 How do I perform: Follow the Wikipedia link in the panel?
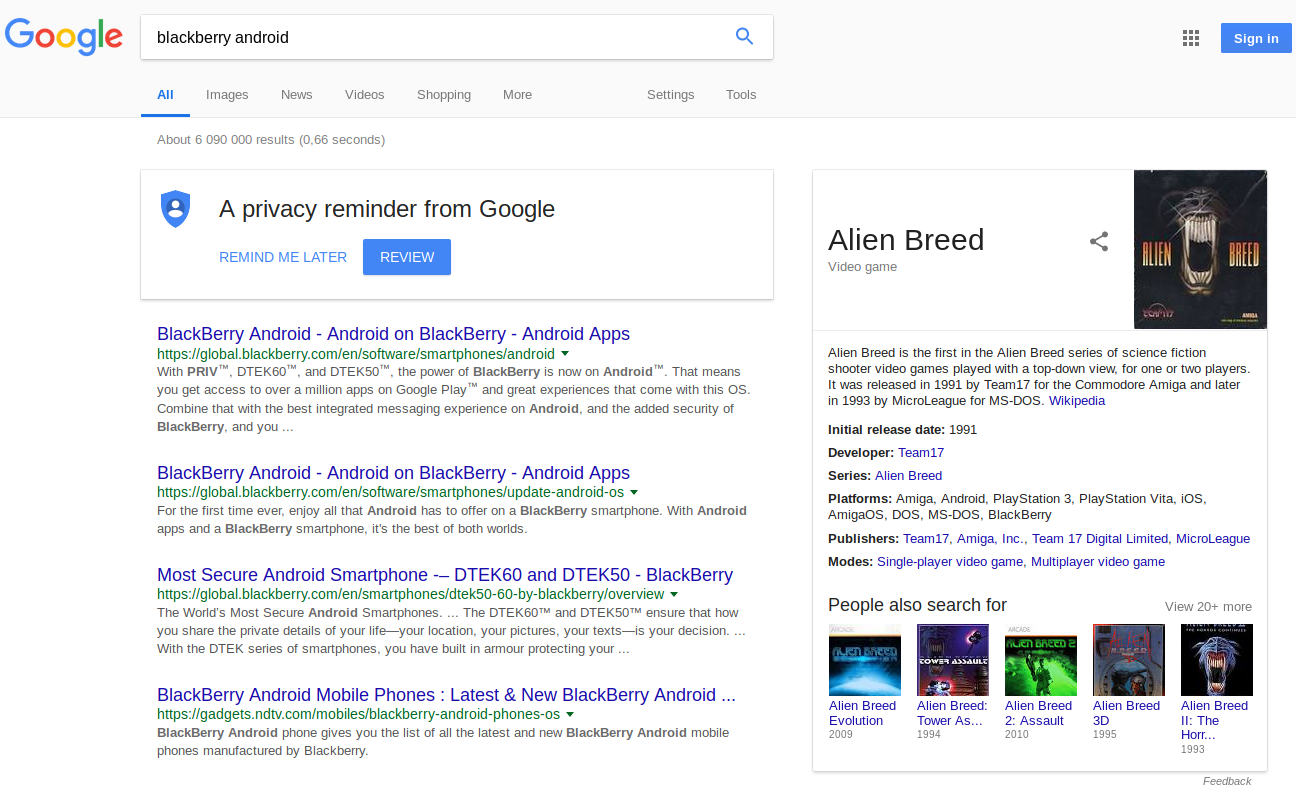pyautogui.click(x=1077, y=400)
